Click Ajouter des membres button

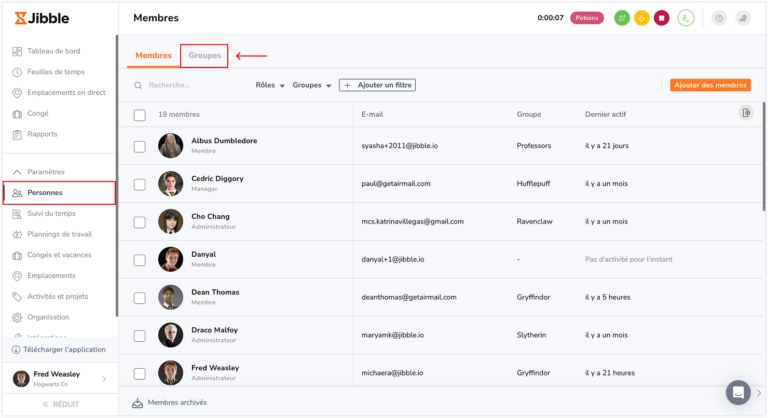[x=710, y=85]
